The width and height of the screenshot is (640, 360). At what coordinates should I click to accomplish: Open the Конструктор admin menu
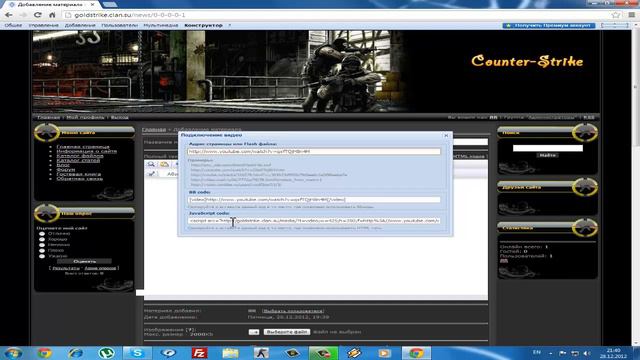203,25
